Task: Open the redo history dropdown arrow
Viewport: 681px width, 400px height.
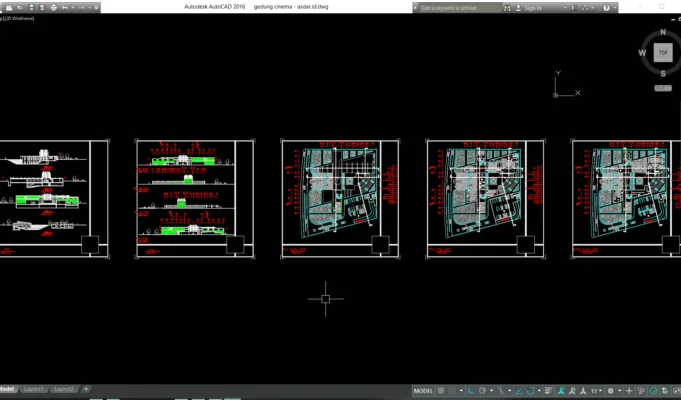Action: [90, 7]
